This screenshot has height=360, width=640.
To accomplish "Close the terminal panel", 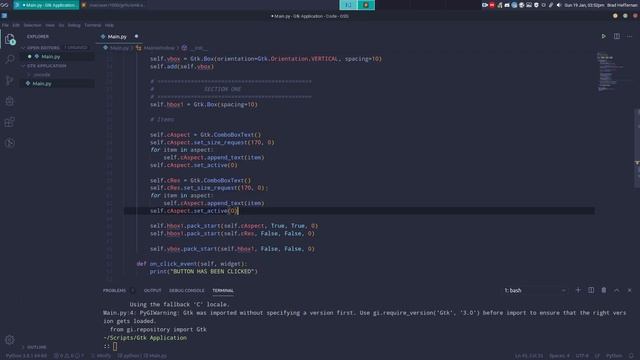I will click(x=629, y=290).
